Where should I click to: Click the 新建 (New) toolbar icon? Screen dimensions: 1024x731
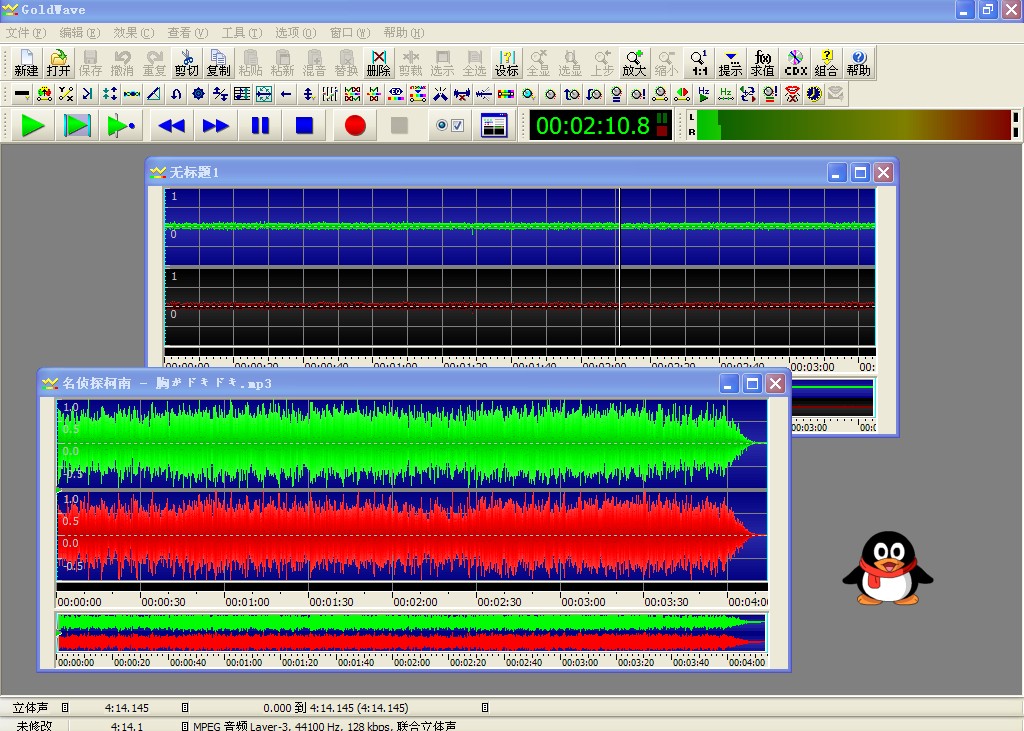click(26, 63)
